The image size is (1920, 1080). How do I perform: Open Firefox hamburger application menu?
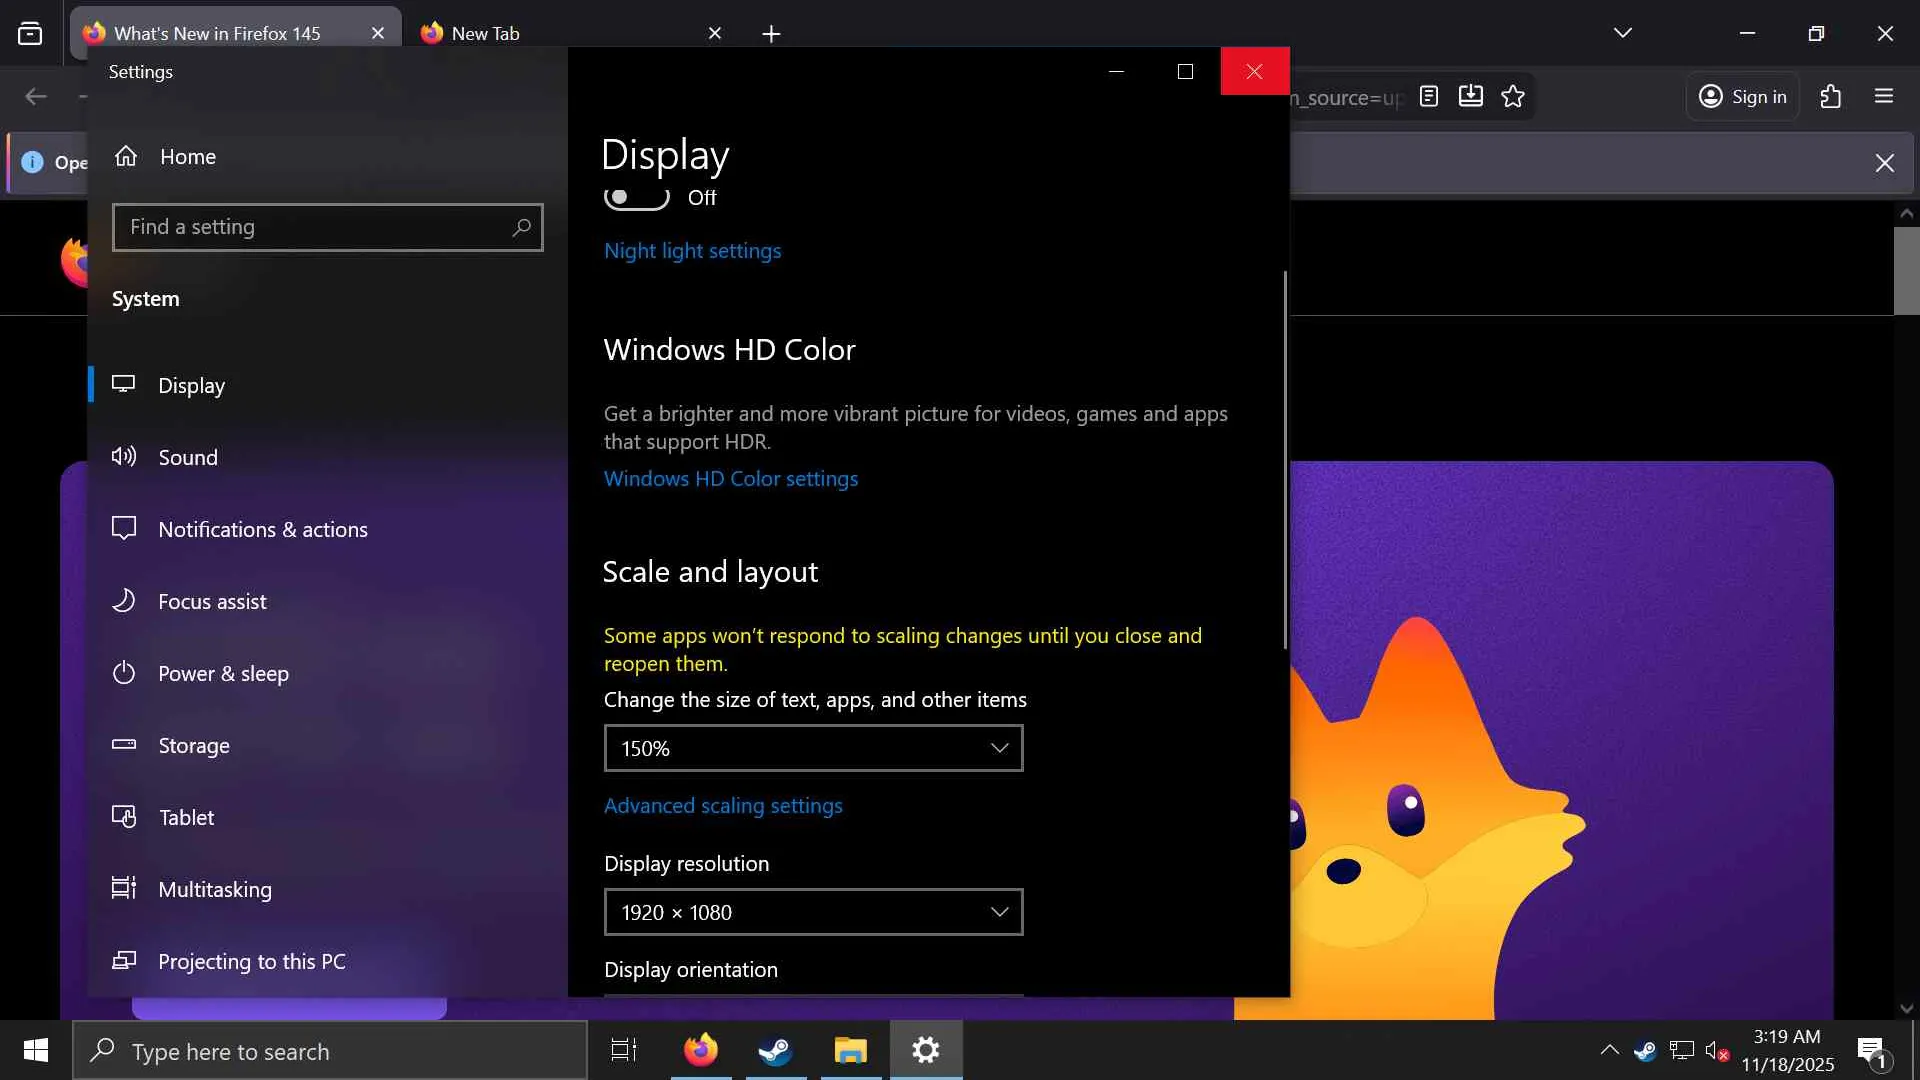(1884, 96)
